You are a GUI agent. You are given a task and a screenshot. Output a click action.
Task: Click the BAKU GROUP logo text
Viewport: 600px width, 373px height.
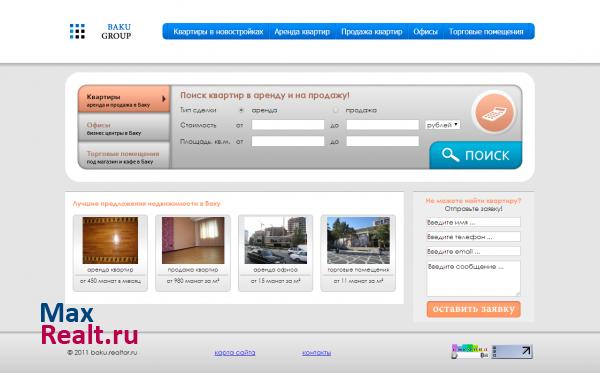[x=116, y=31]
